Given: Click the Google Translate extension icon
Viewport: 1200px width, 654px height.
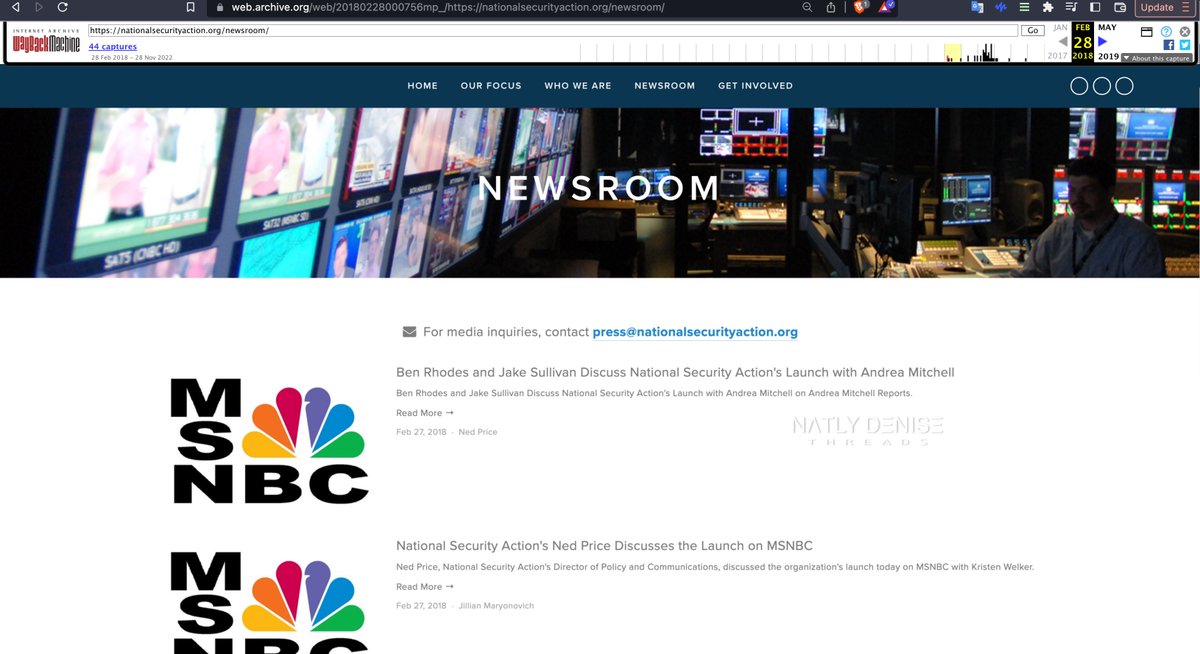Looking at the screenshot, I should pyautogui.click(x=977, y=7).
